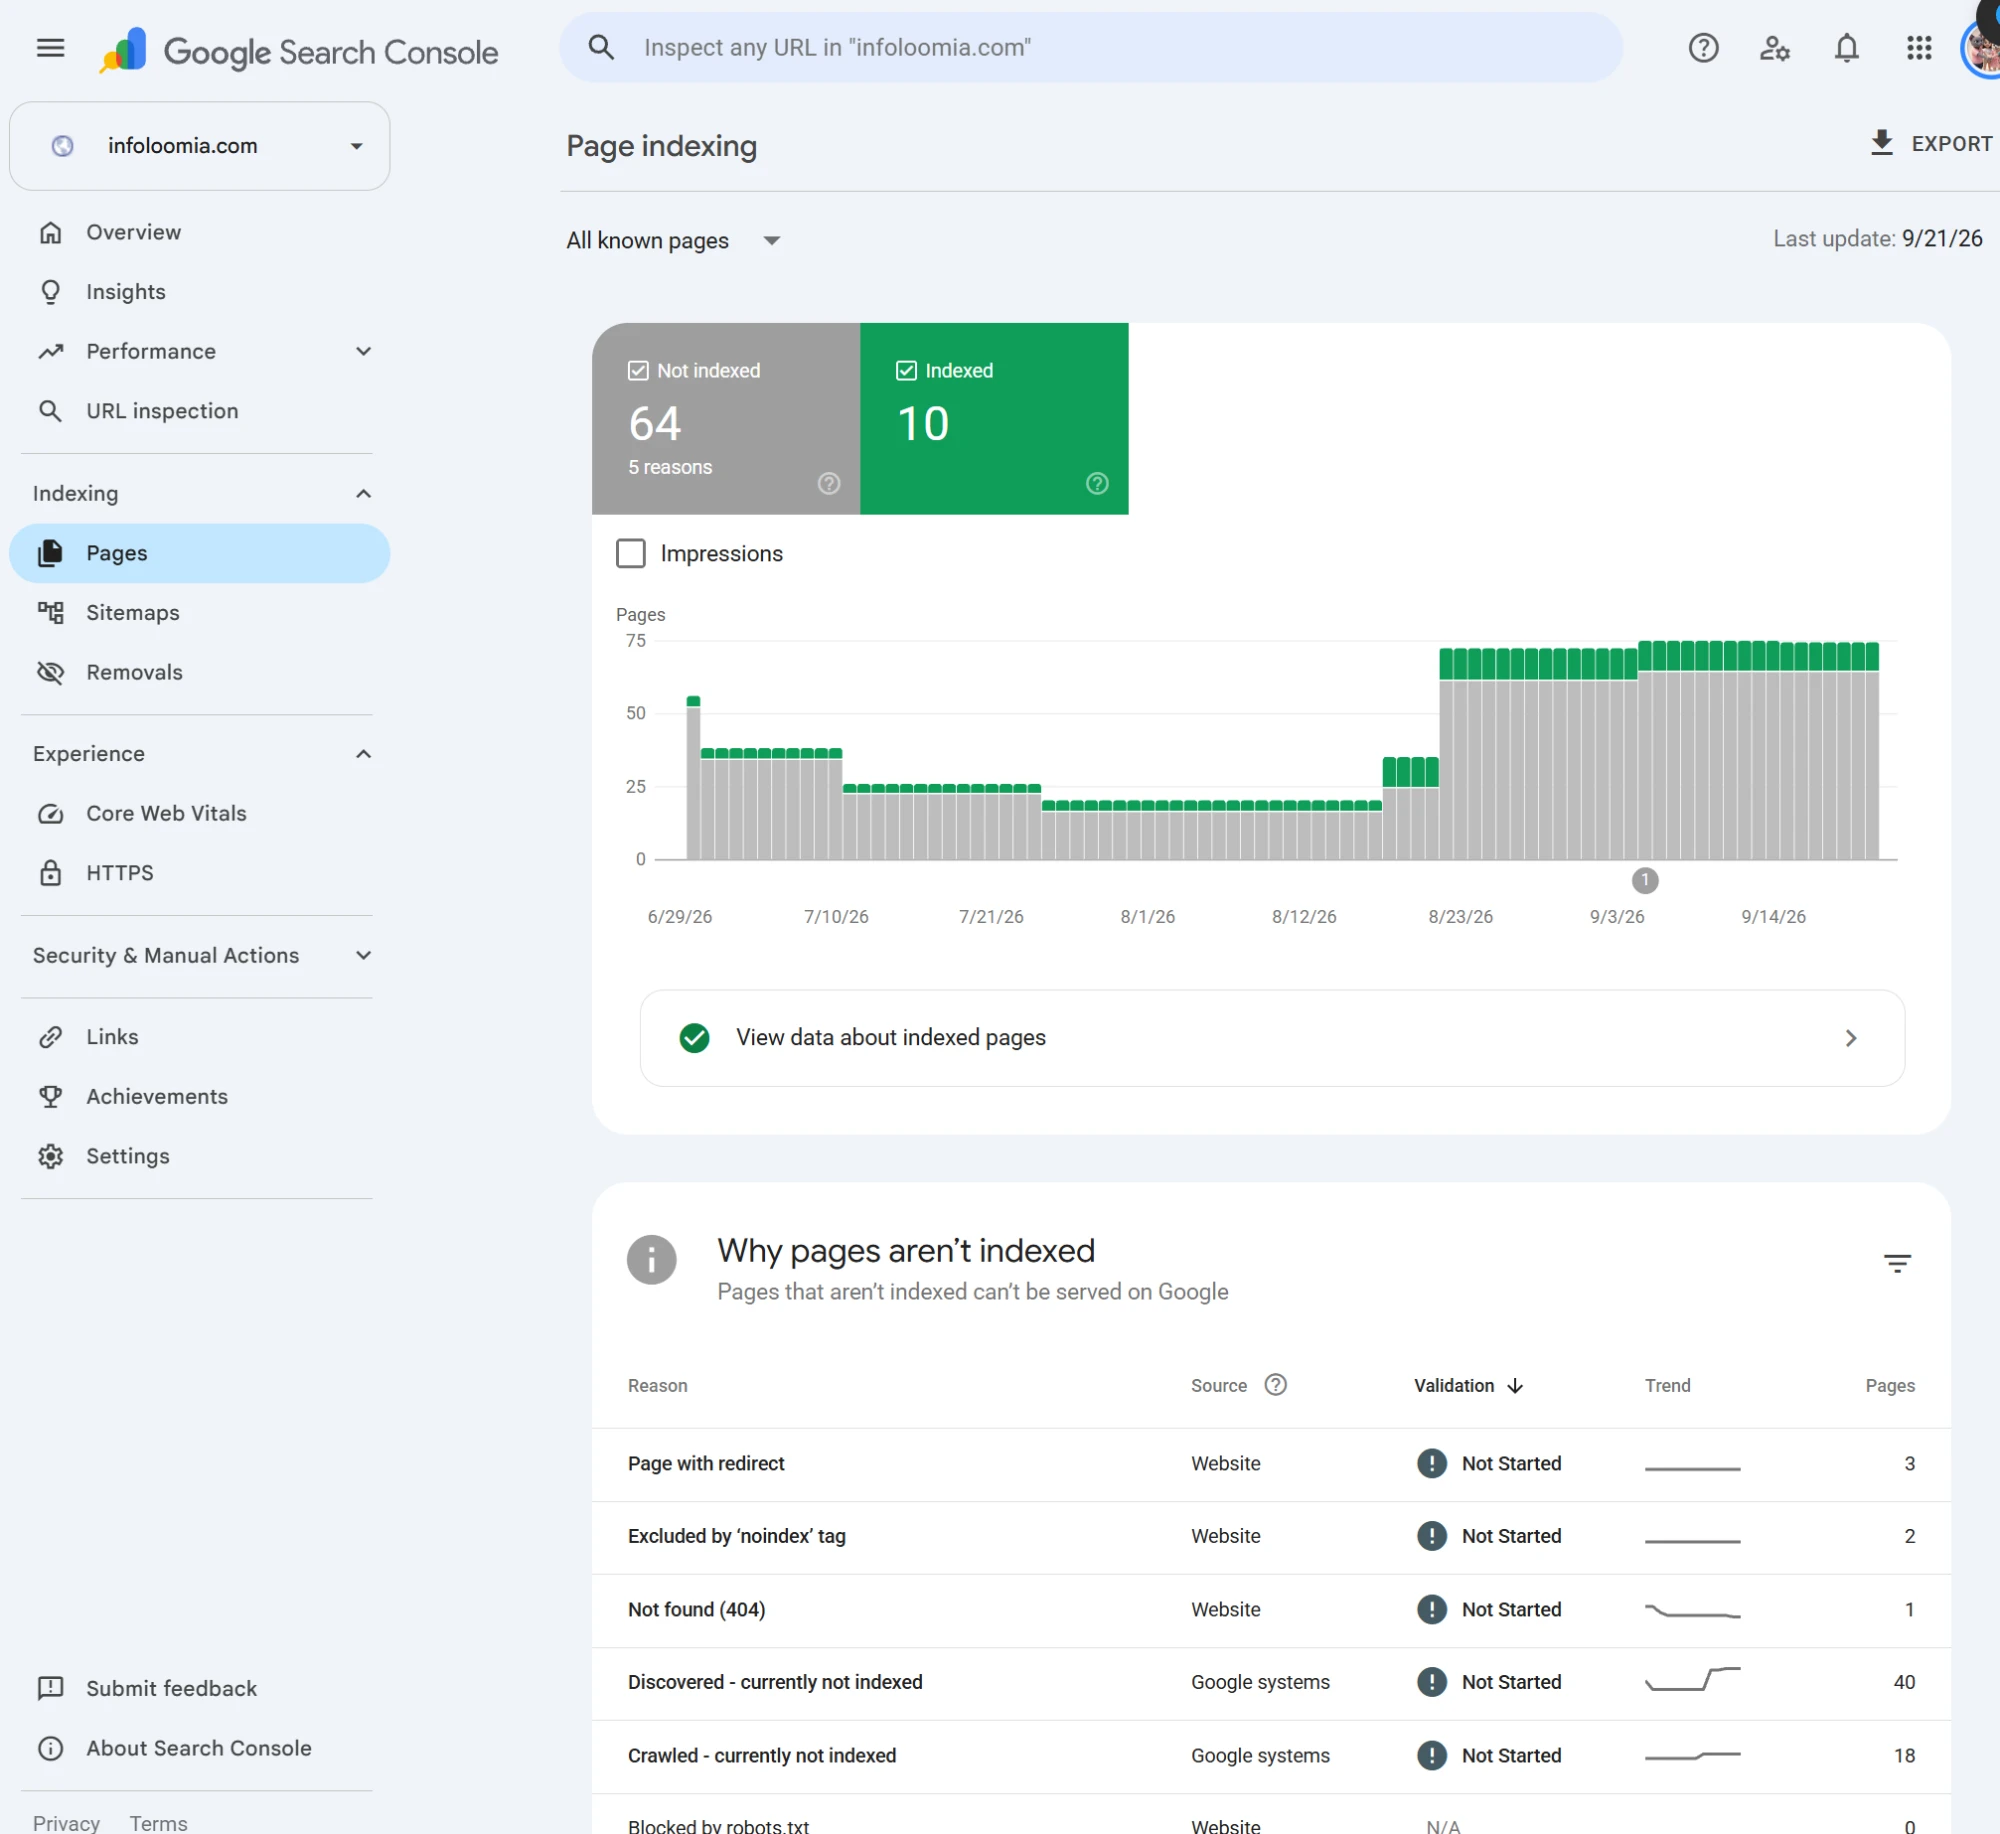Click the info icon beside Why pages aren't indexed

(652, 1260)
